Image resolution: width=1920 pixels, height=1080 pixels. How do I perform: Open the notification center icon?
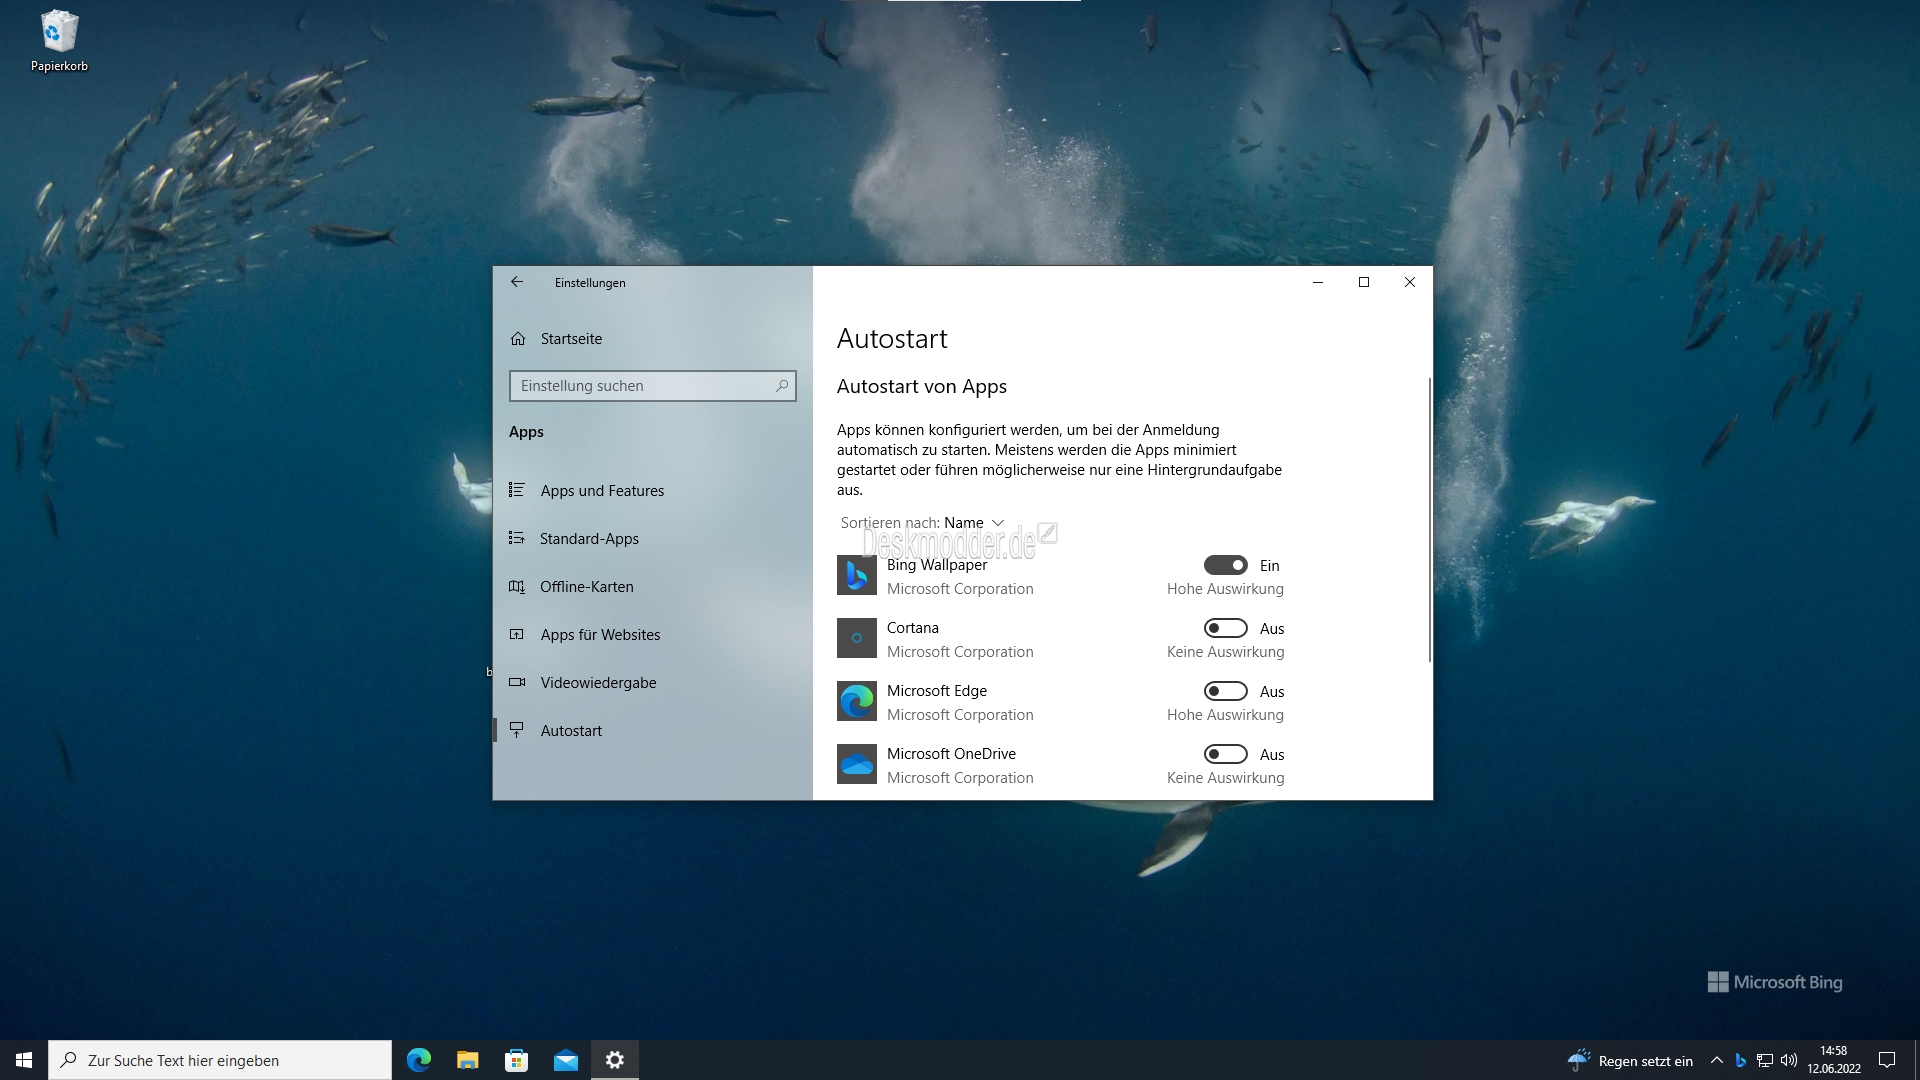pos(1887,1060)
